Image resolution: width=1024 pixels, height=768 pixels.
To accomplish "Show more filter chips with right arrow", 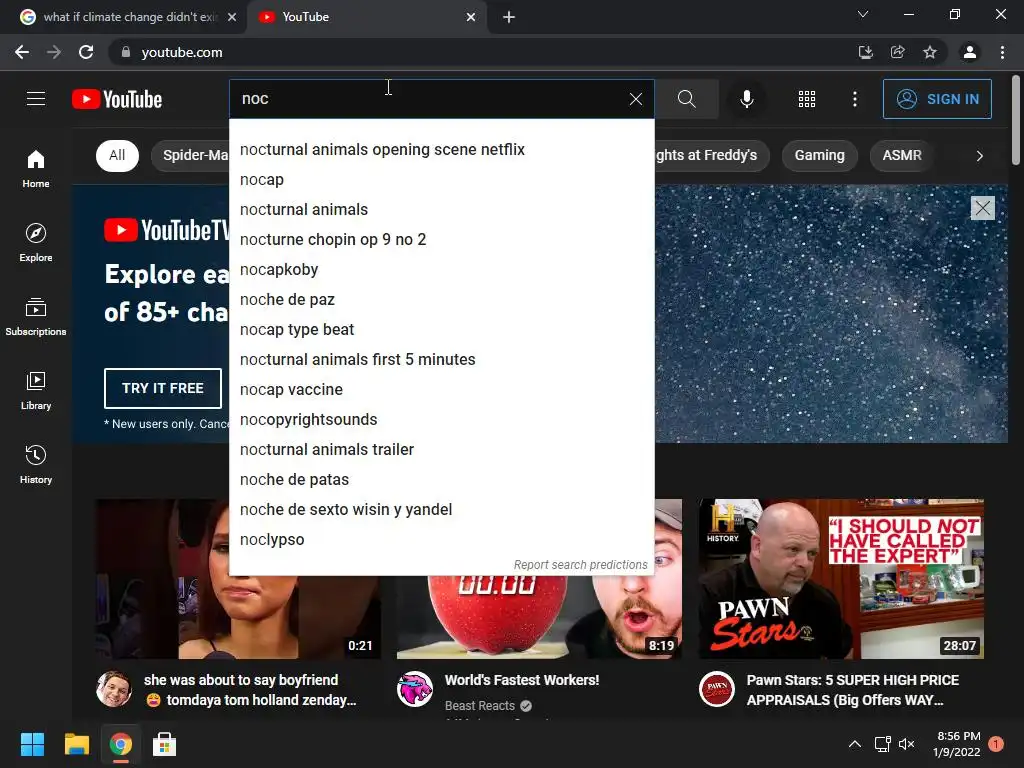I will point(980,155).
